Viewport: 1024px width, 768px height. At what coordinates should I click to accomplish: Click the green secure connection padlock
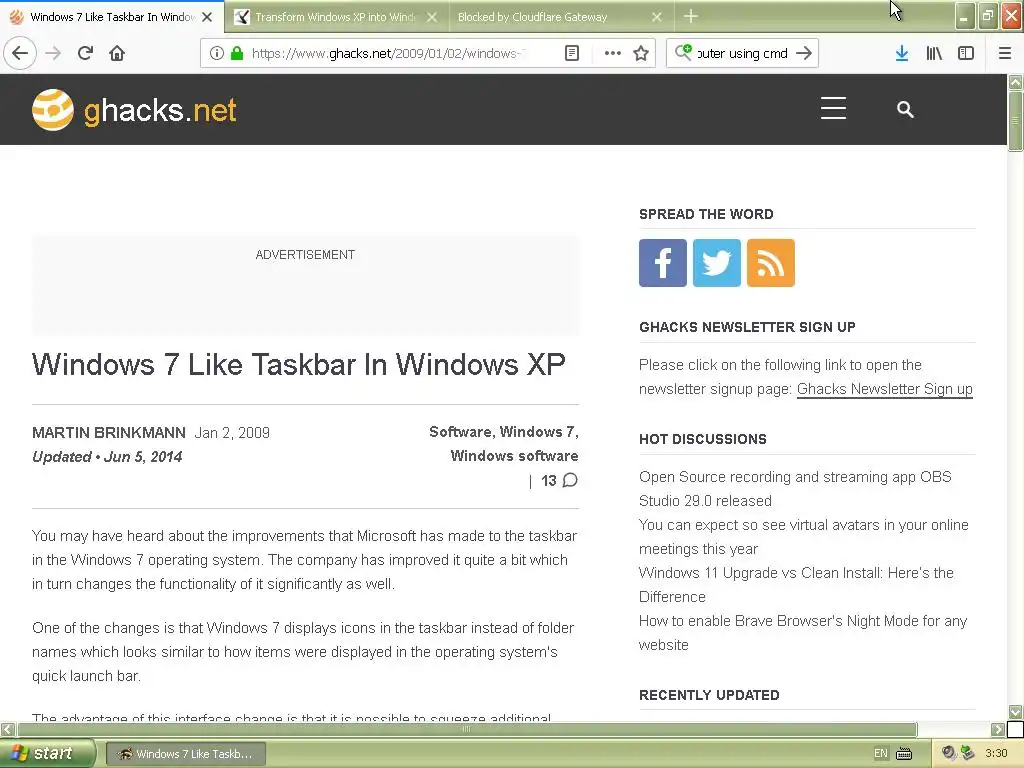tap(237, 53)
